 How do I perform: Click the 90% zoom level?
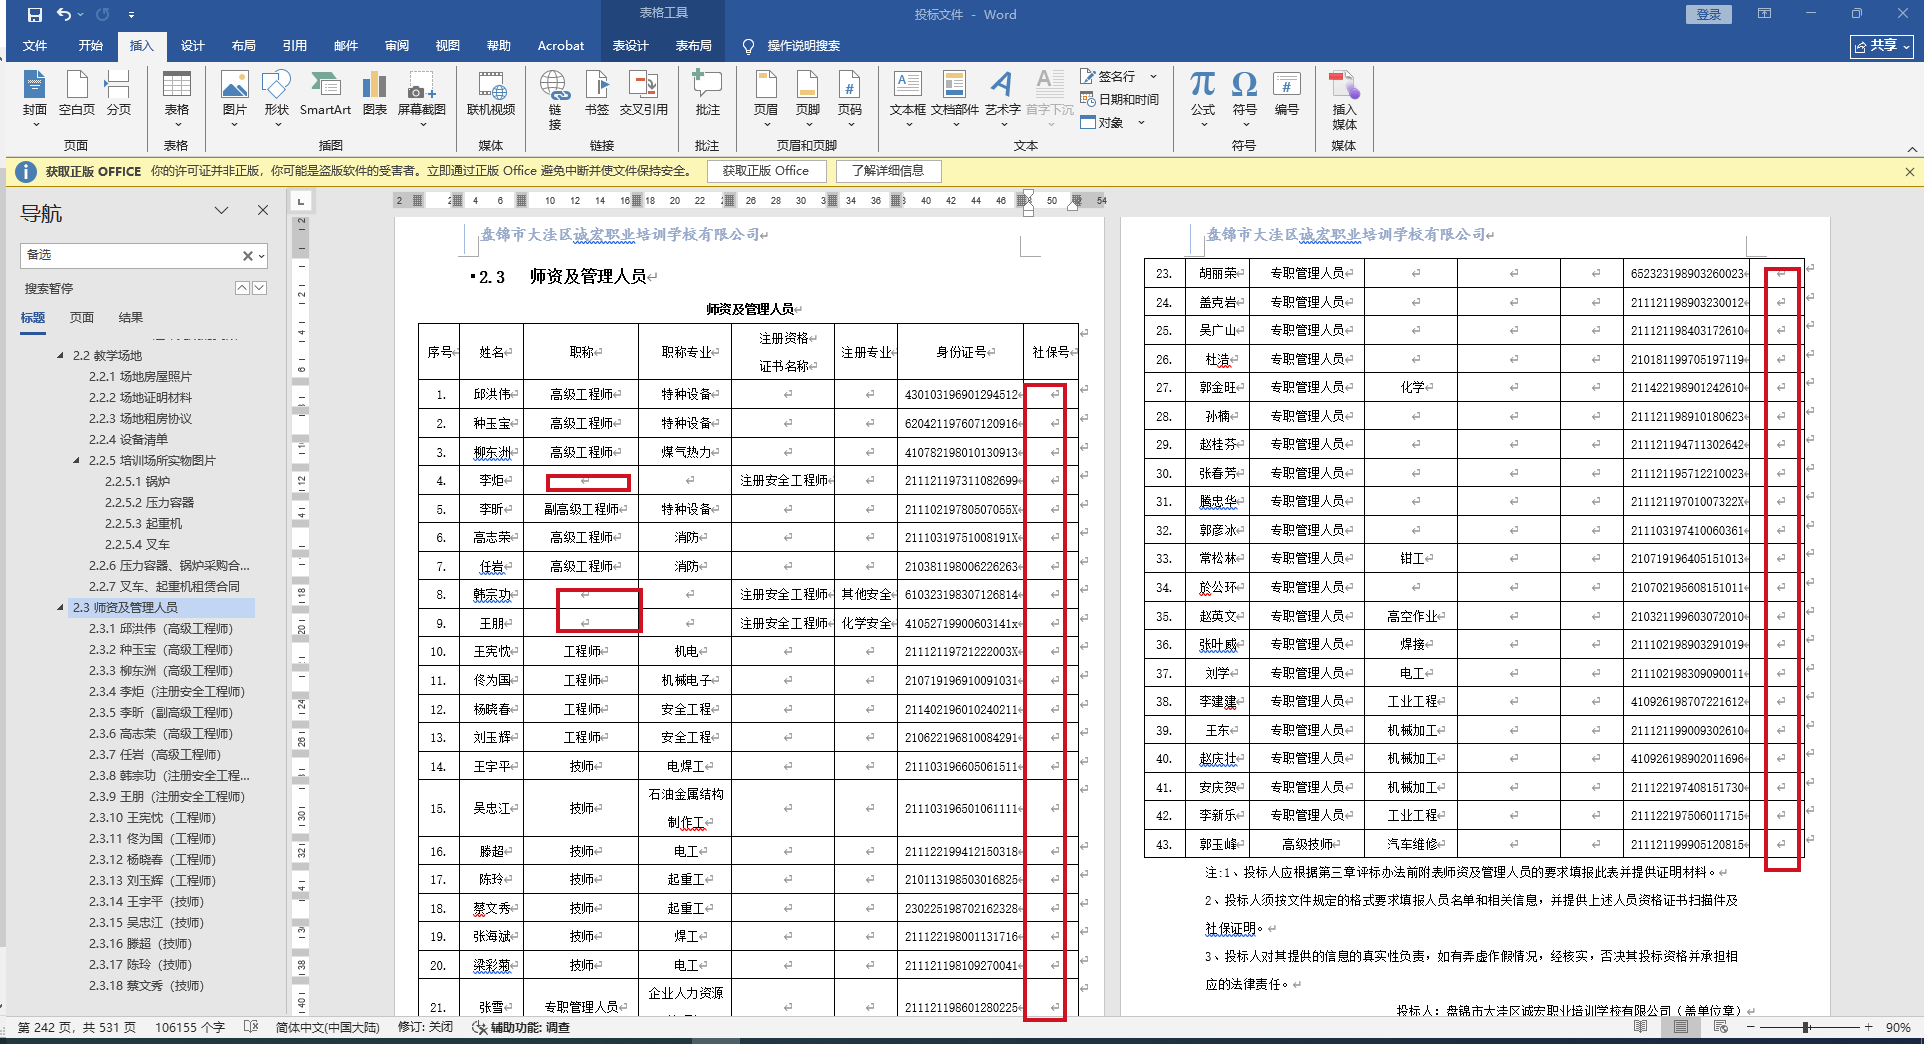coord(1898,1027)
